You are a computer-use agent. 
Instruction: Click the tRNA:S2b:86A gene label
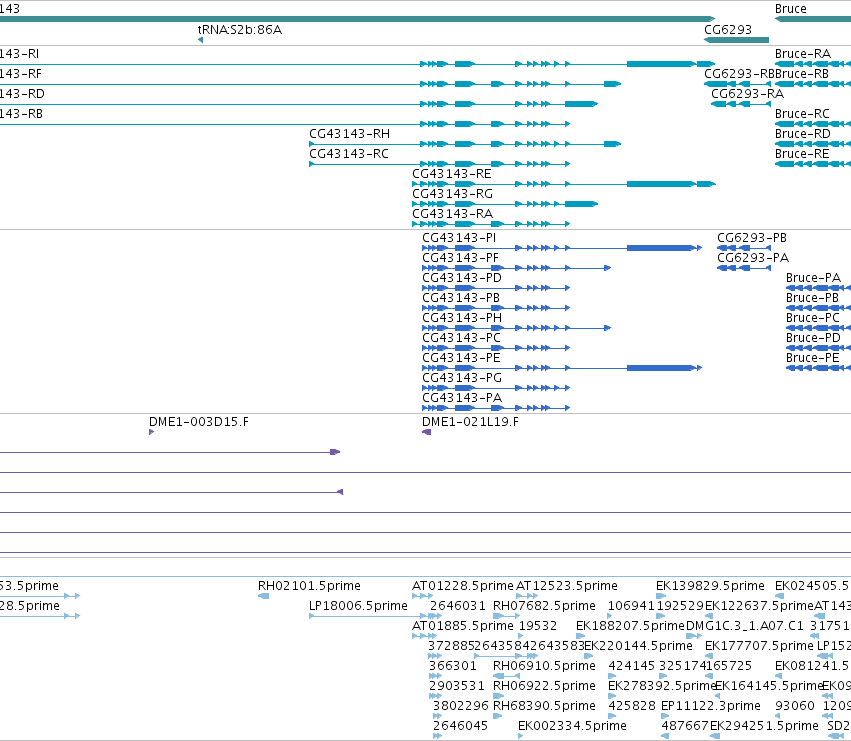239,30
